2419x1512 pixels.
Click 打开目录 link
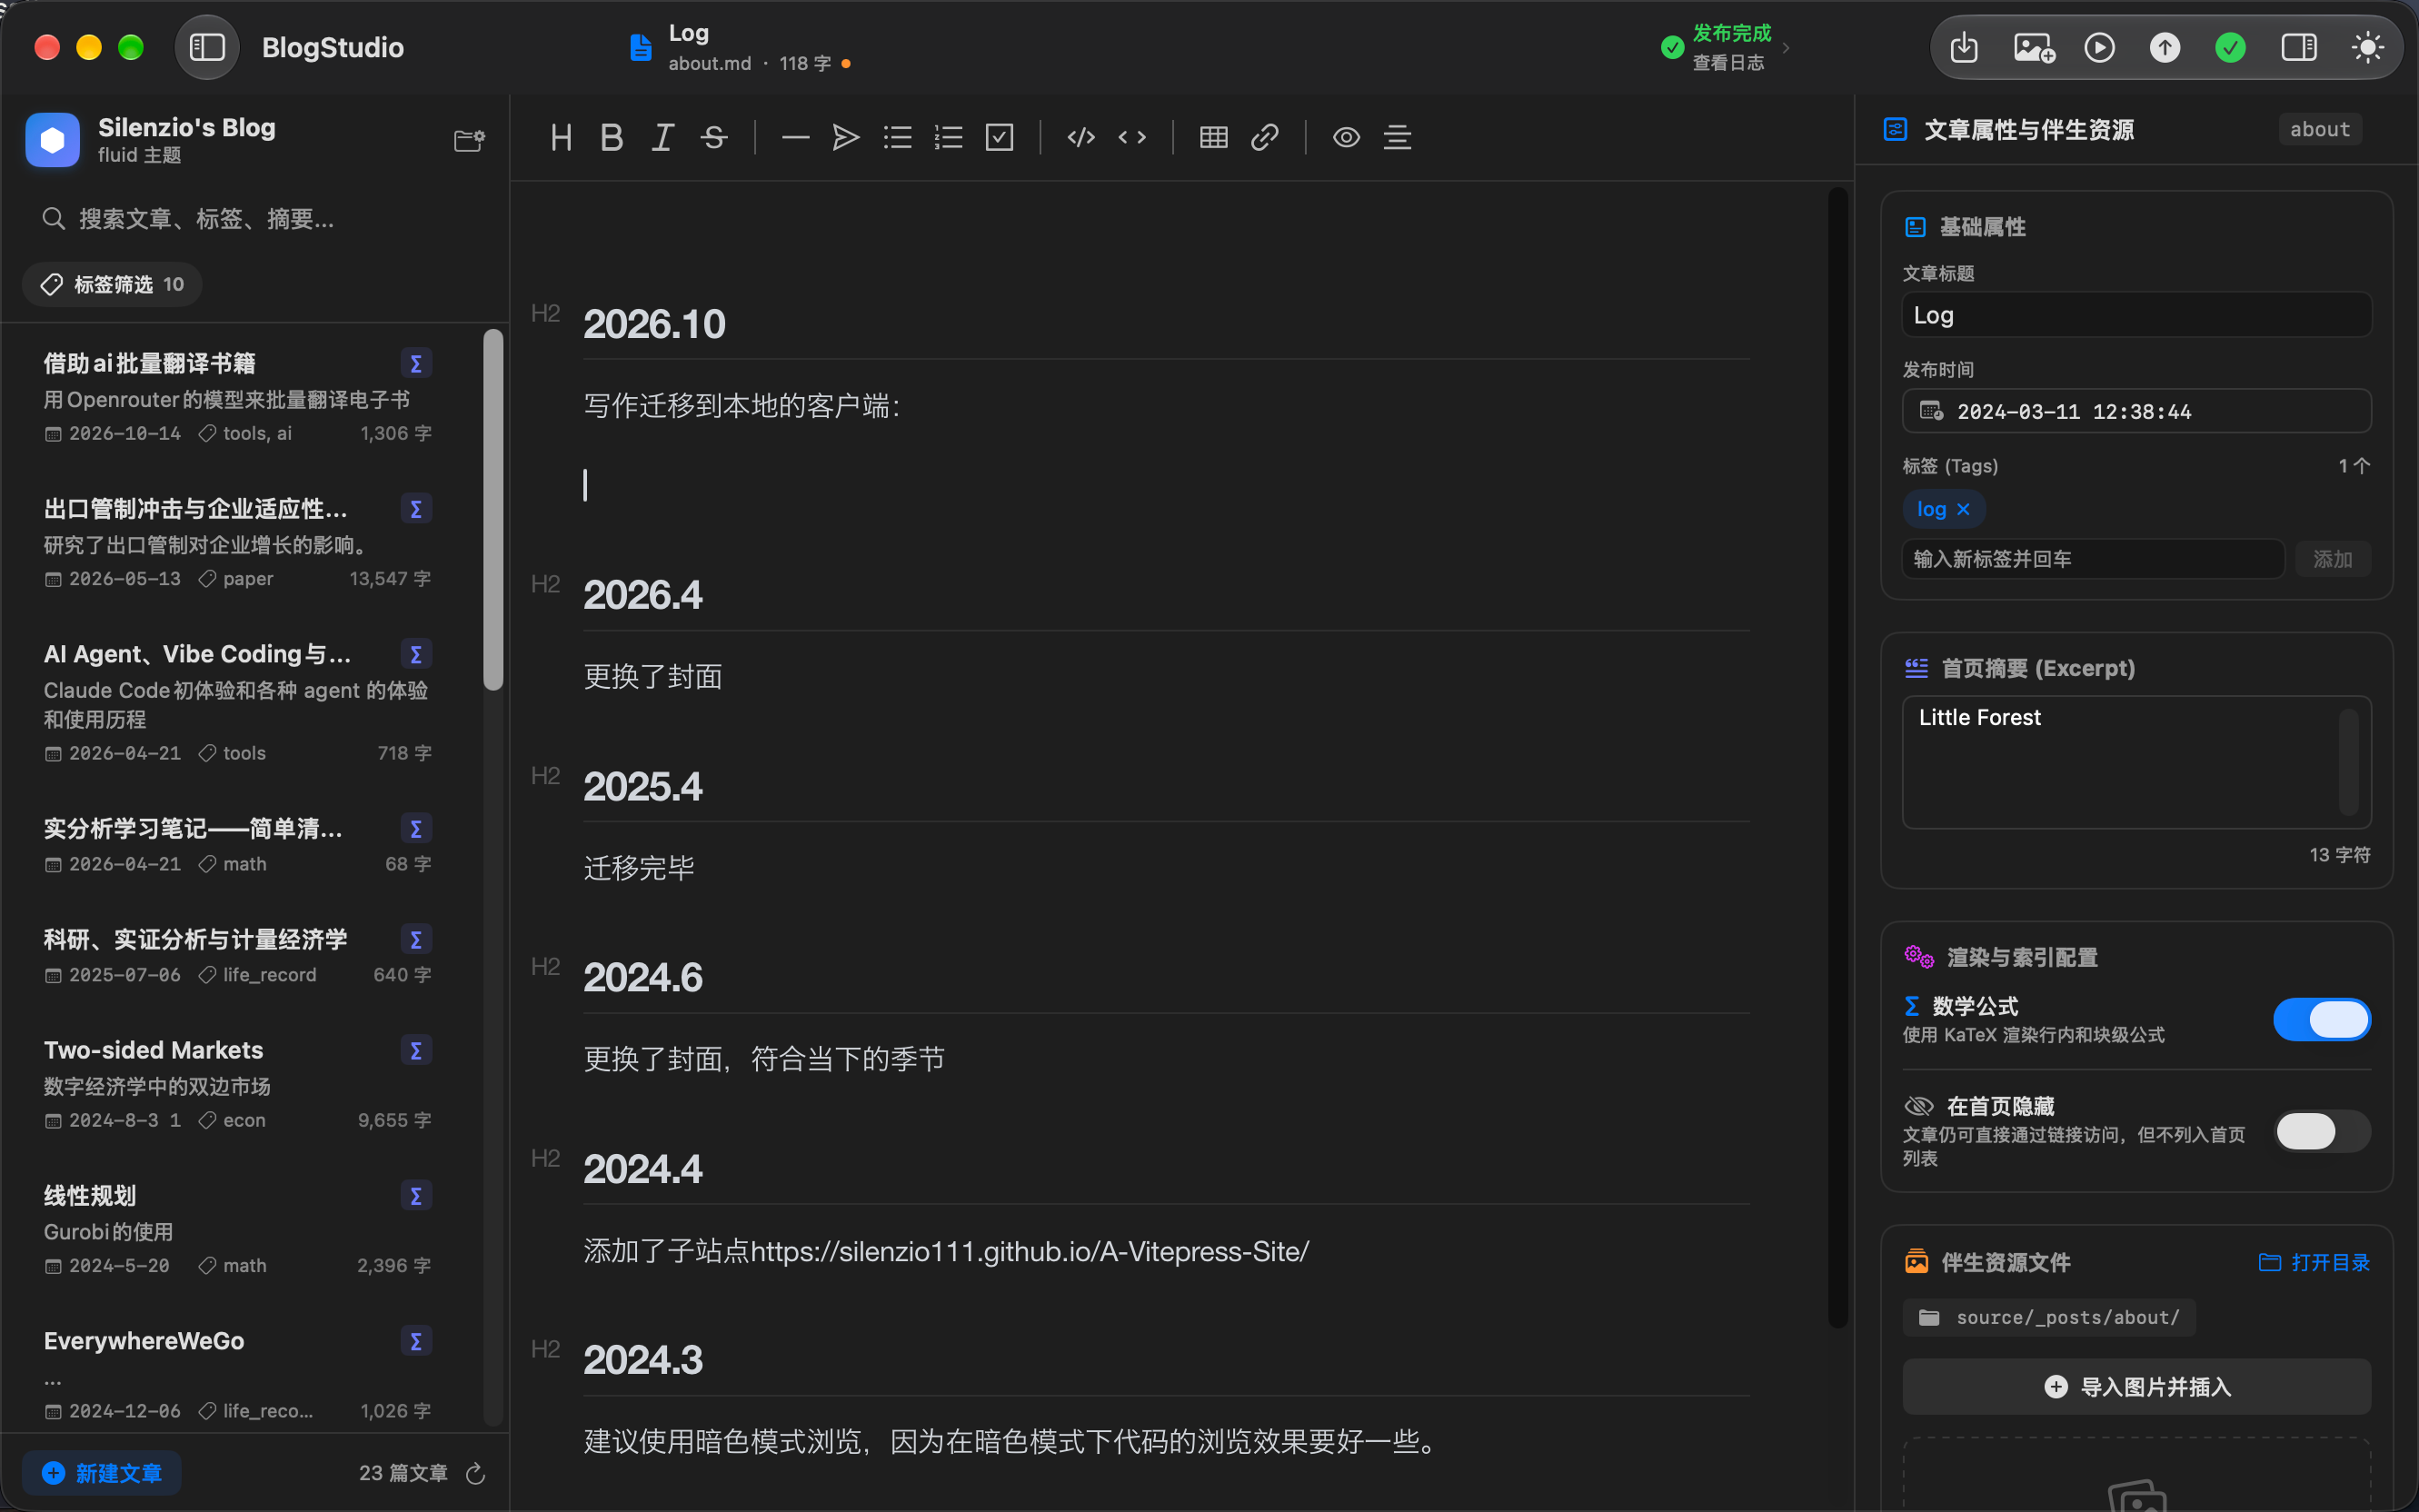[2314, 1262]
